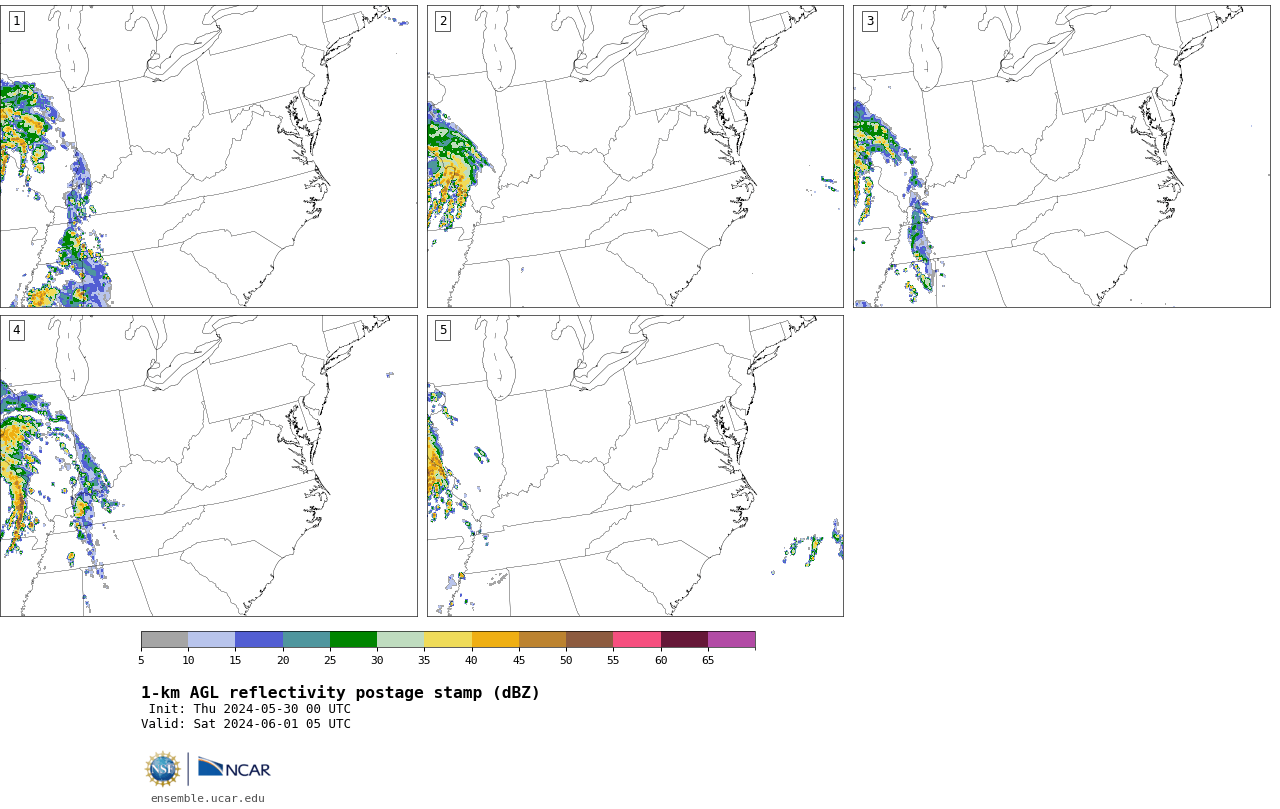Image resolution: width=1280 pixels, height=809 pixels.
Task: Open ensemble member 2 map thumbnail
Action: point(635,156)
